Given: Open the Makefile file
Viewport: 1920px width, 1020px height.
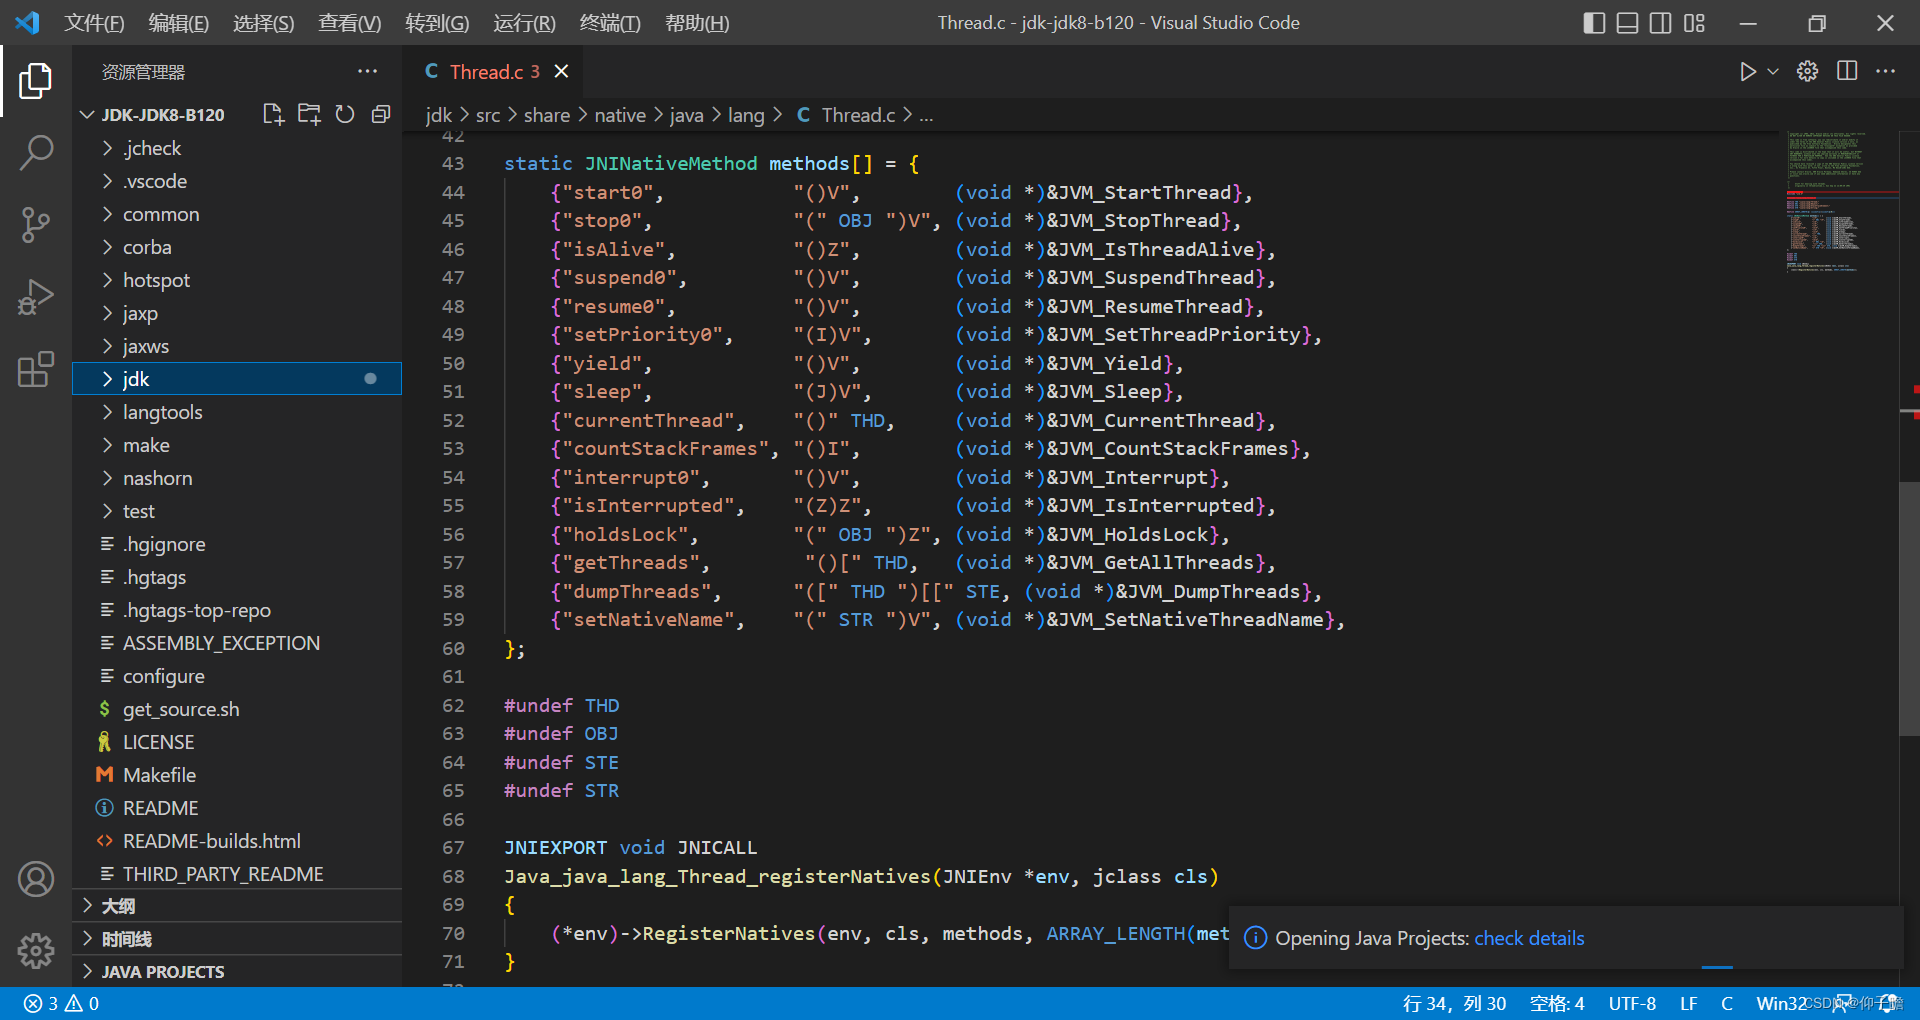Looking at the screenshot, I should 237,775.
